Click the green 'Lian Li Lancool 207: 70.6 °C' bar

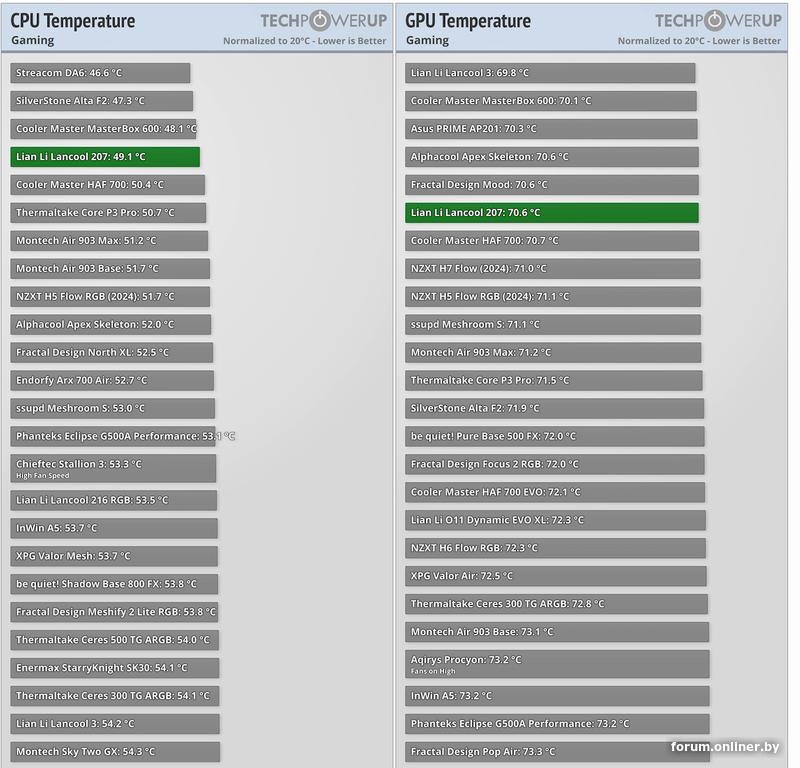click(552, 213)
